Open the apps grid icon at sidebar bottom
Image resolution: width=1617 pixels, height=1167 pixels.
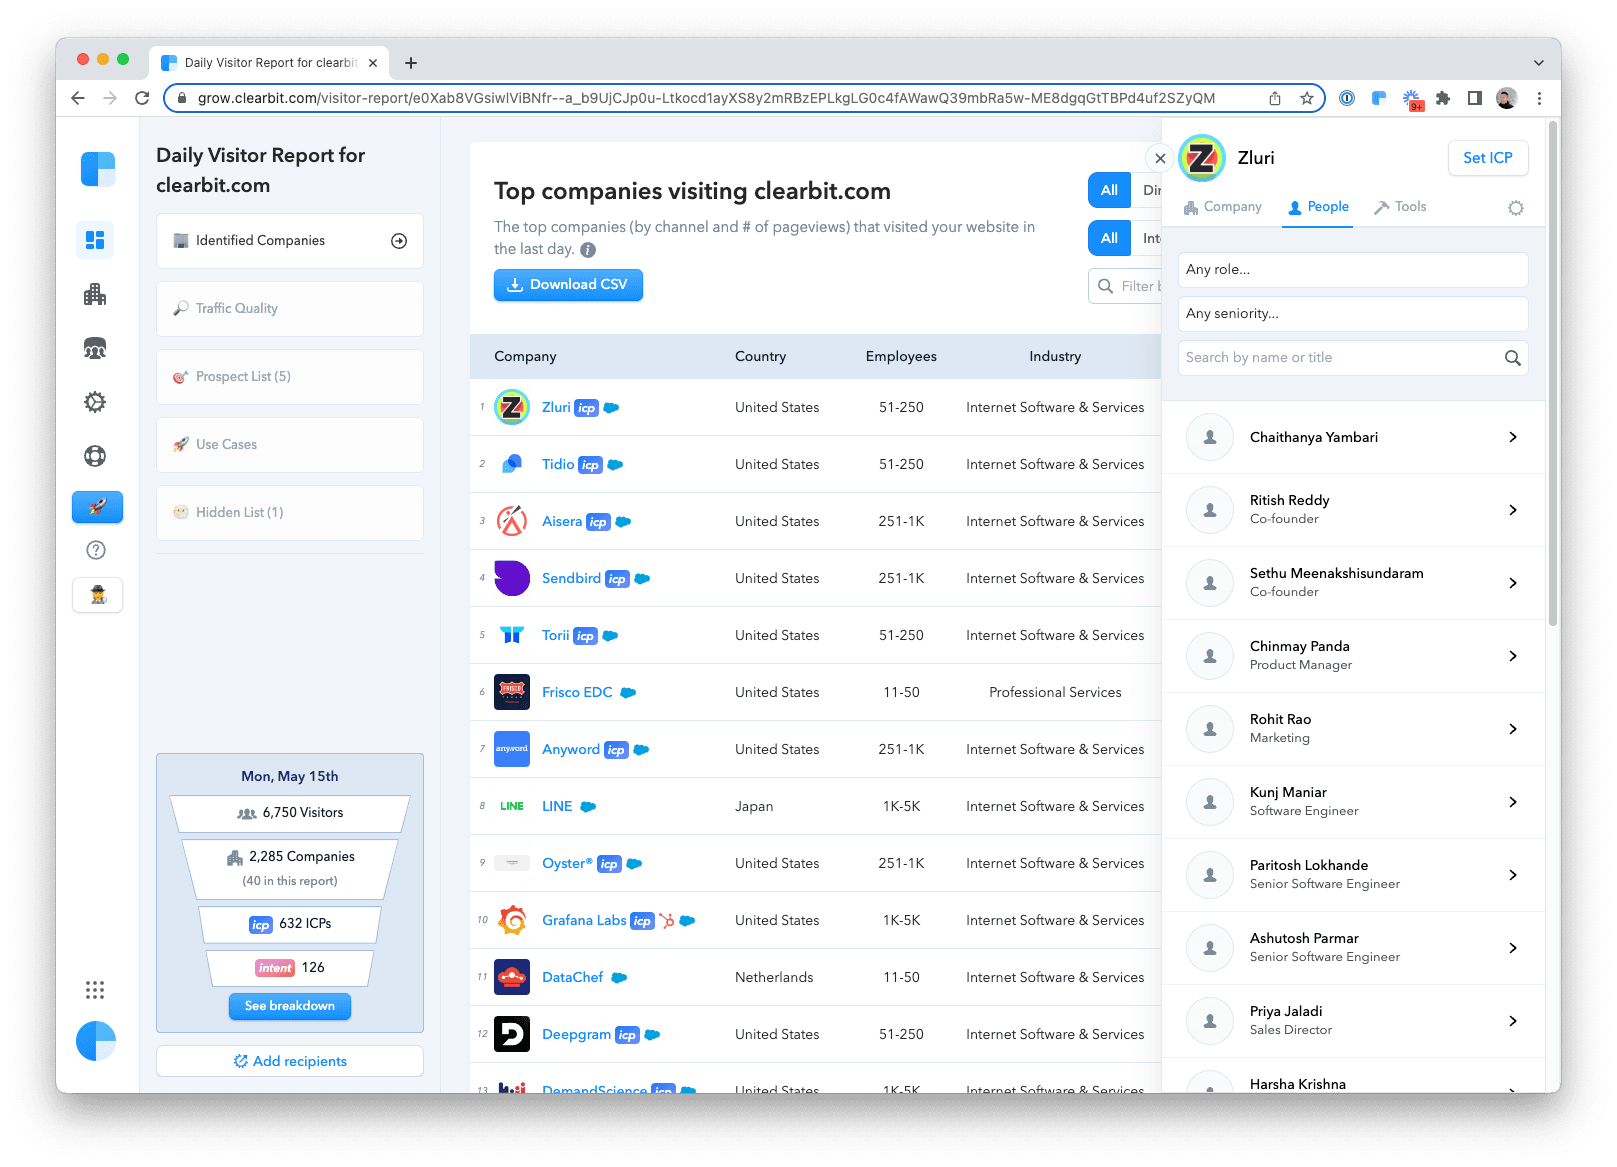[95, 989]
